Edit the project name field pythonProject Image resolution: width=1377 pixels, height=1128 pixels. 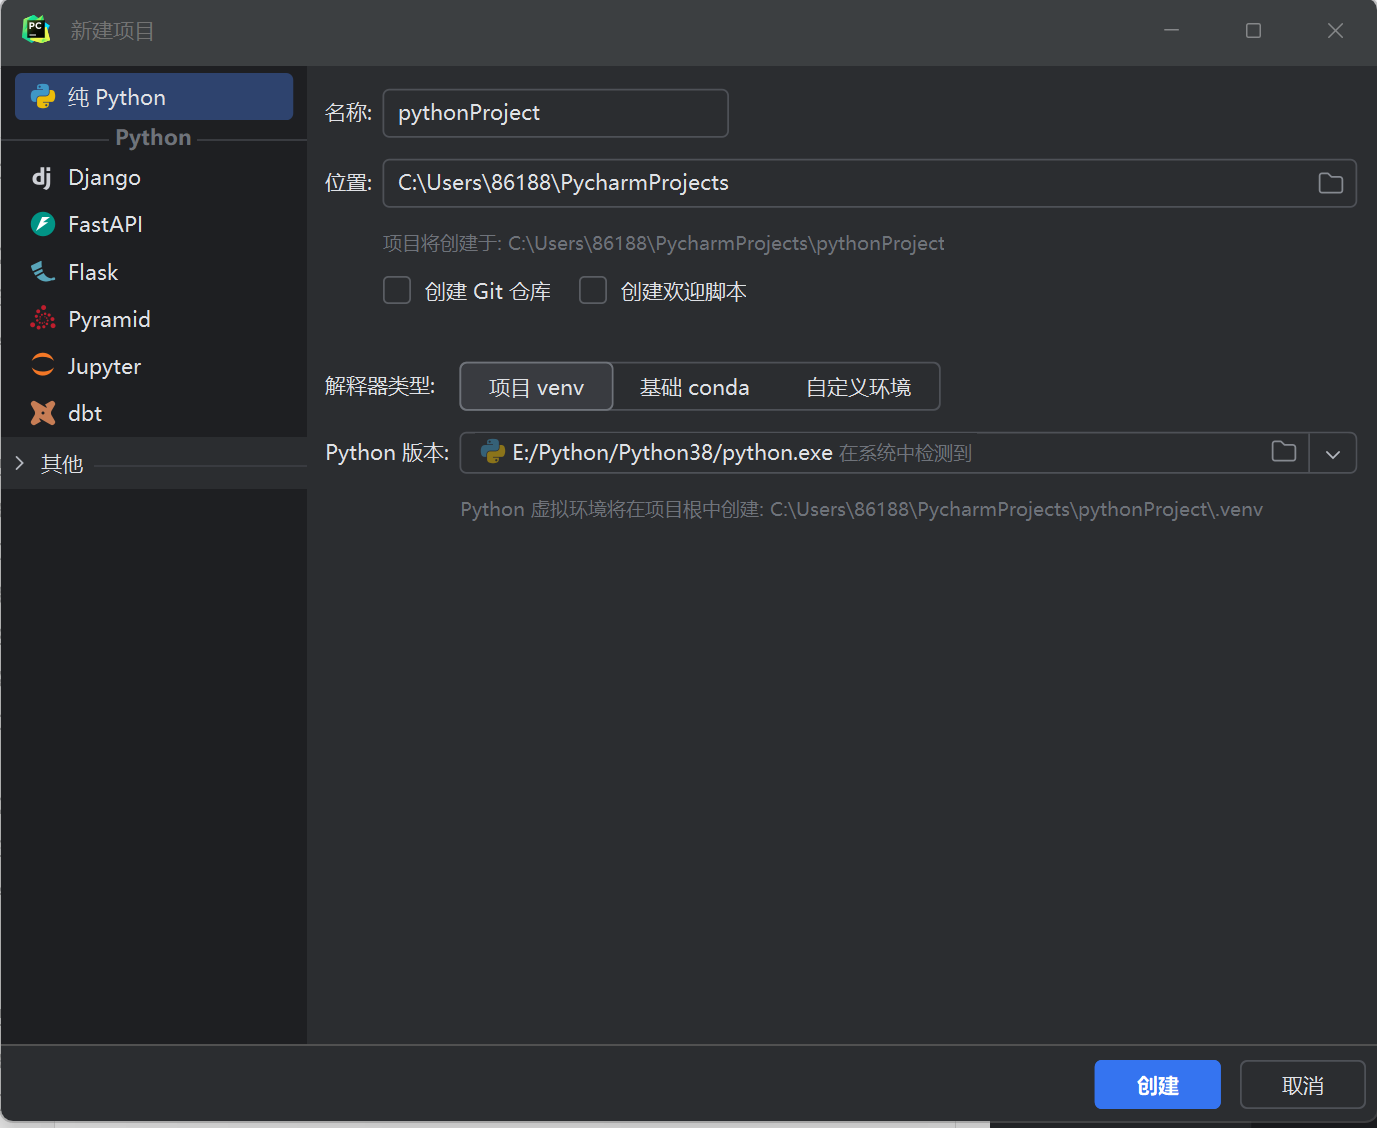point(555,113)
